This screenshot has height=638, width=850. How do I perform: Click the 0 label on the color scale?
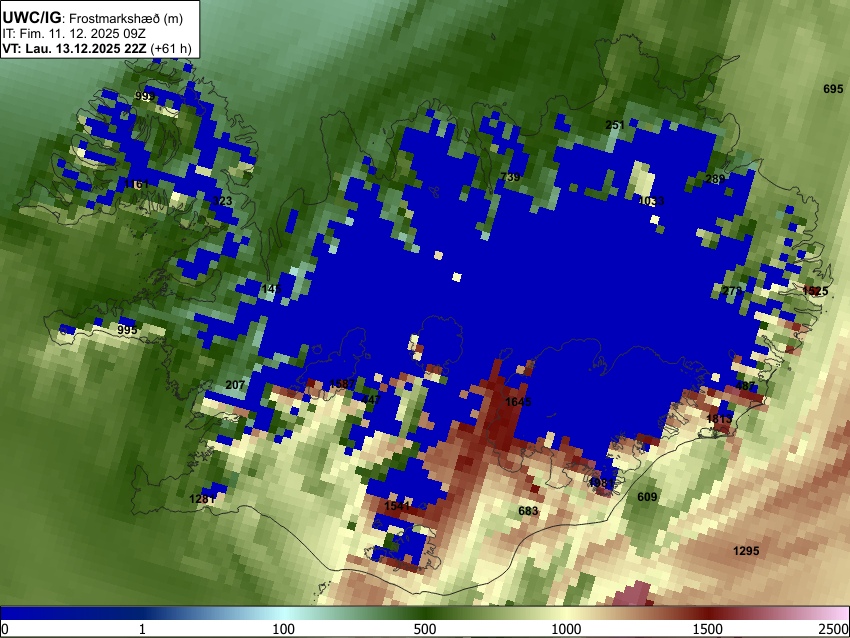coord(5,629)
